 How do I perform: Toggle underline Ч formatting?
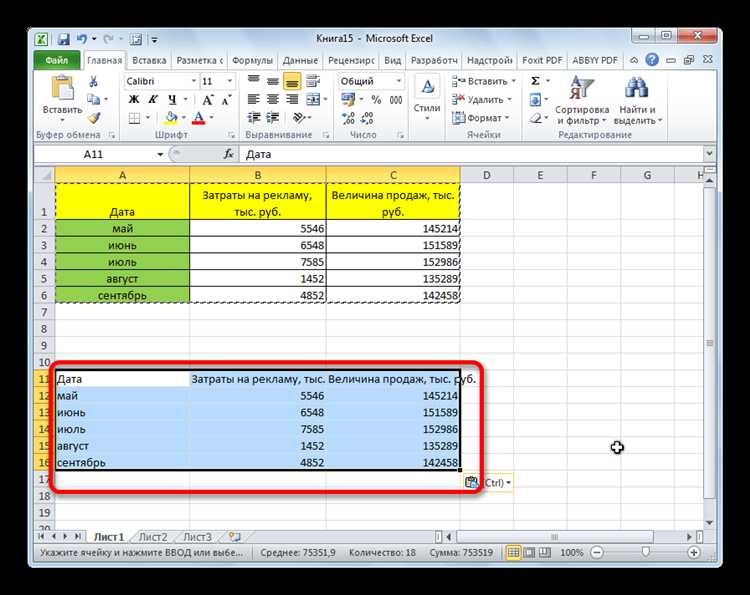172,99
